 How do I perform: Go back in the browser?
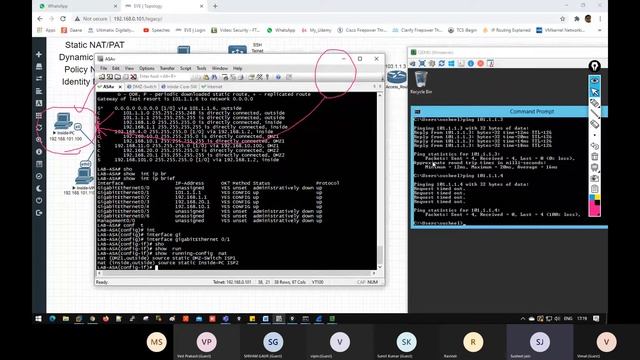click(x=40, y=19)
